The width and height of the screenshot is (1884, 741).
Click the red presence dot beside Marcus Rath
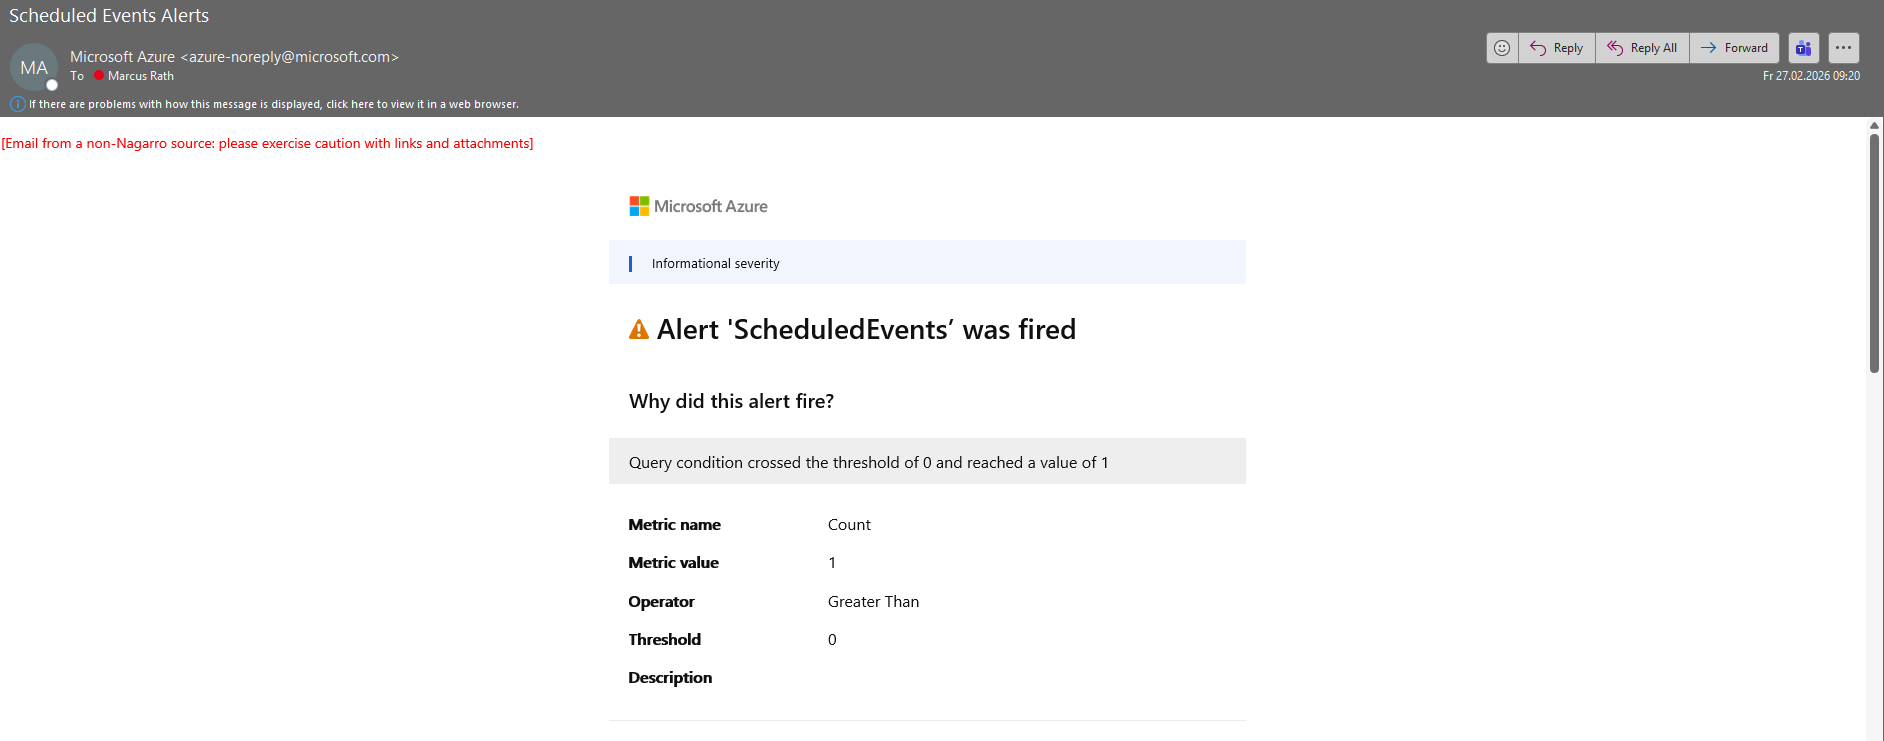click(99, 76)
